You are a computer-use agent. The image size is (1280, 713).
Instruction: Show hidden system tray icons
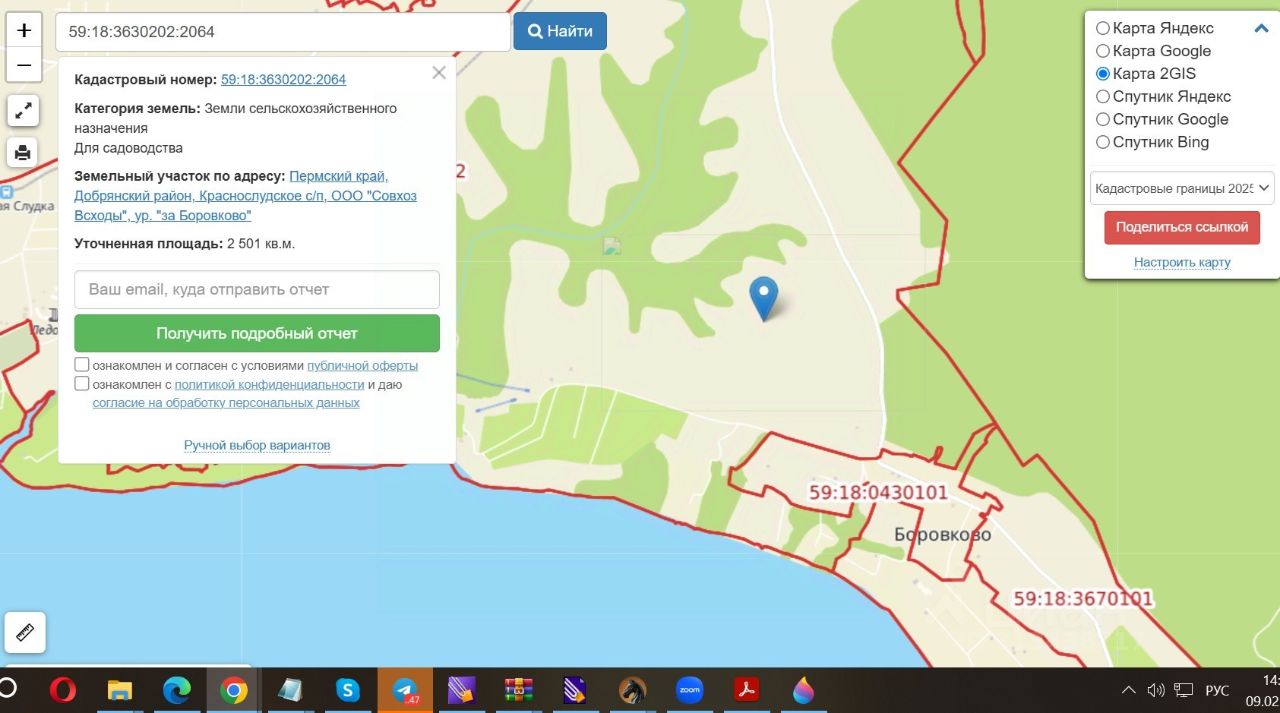pyautogui.click(x=1128, y=690)
